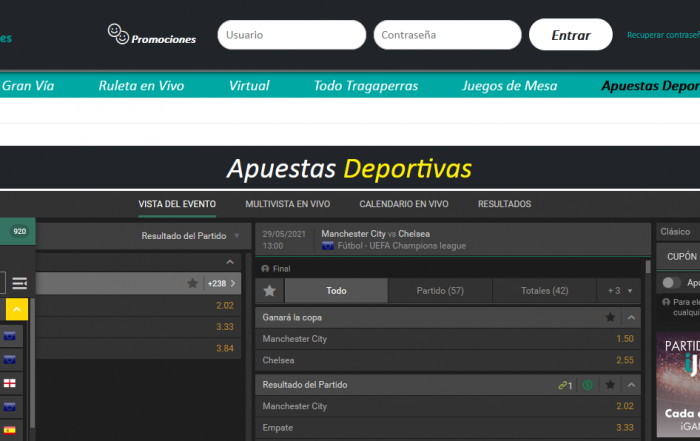
Task: Click the yellow collapse-up arrow button
Action: [x=17, y=309]
